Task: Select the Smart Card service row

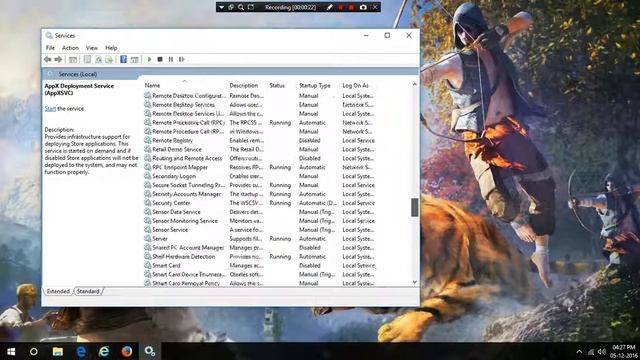Action: click(260, 266)
